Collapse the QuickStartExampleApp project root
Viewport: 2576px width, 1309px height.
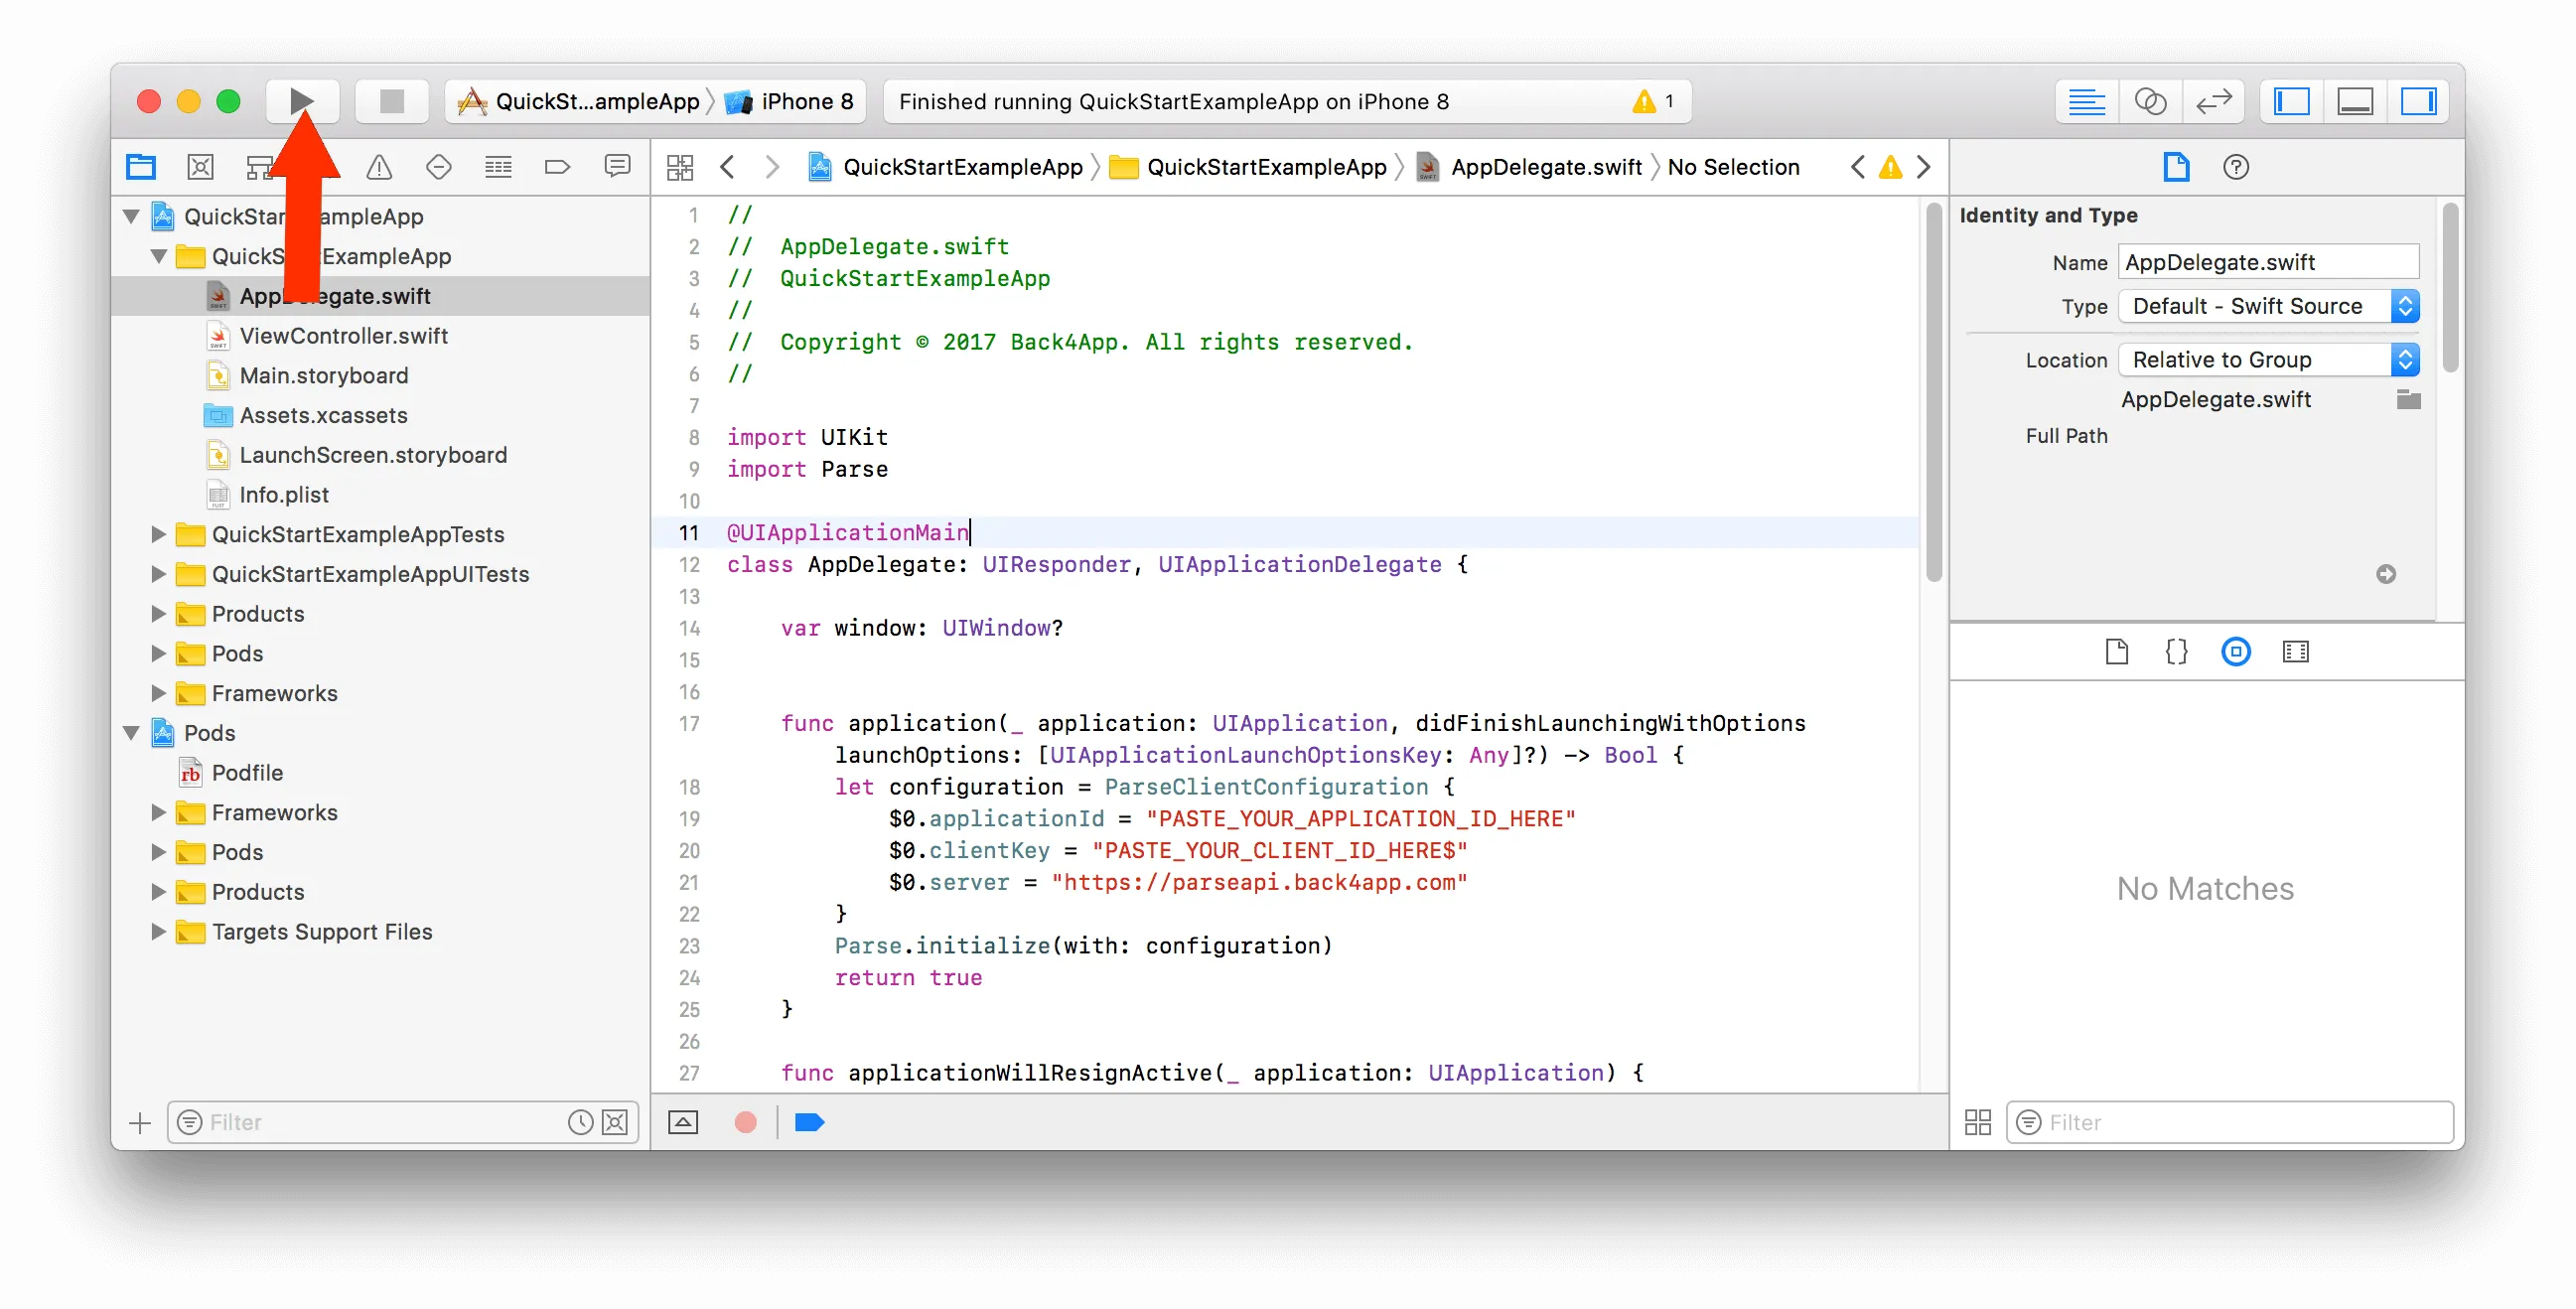[x=131, y=216]
